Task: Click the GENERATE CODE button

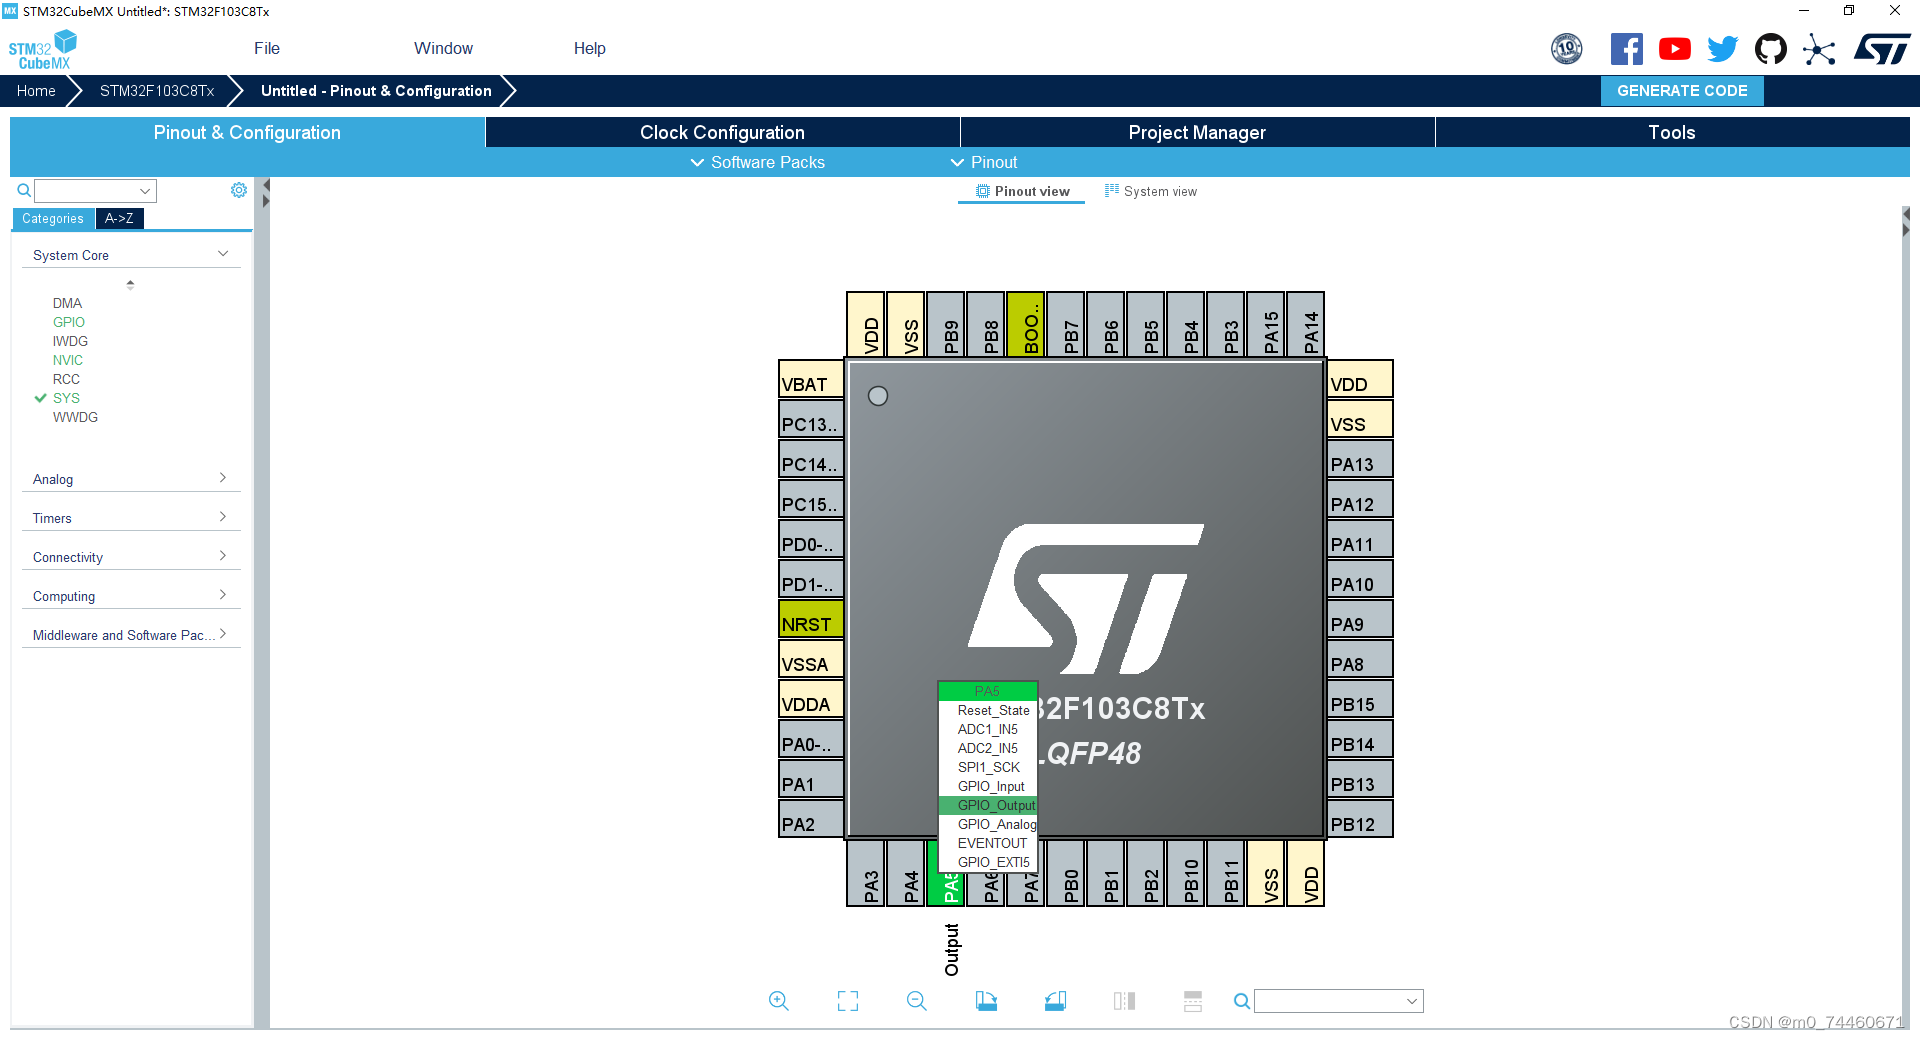Action: 1681,90
